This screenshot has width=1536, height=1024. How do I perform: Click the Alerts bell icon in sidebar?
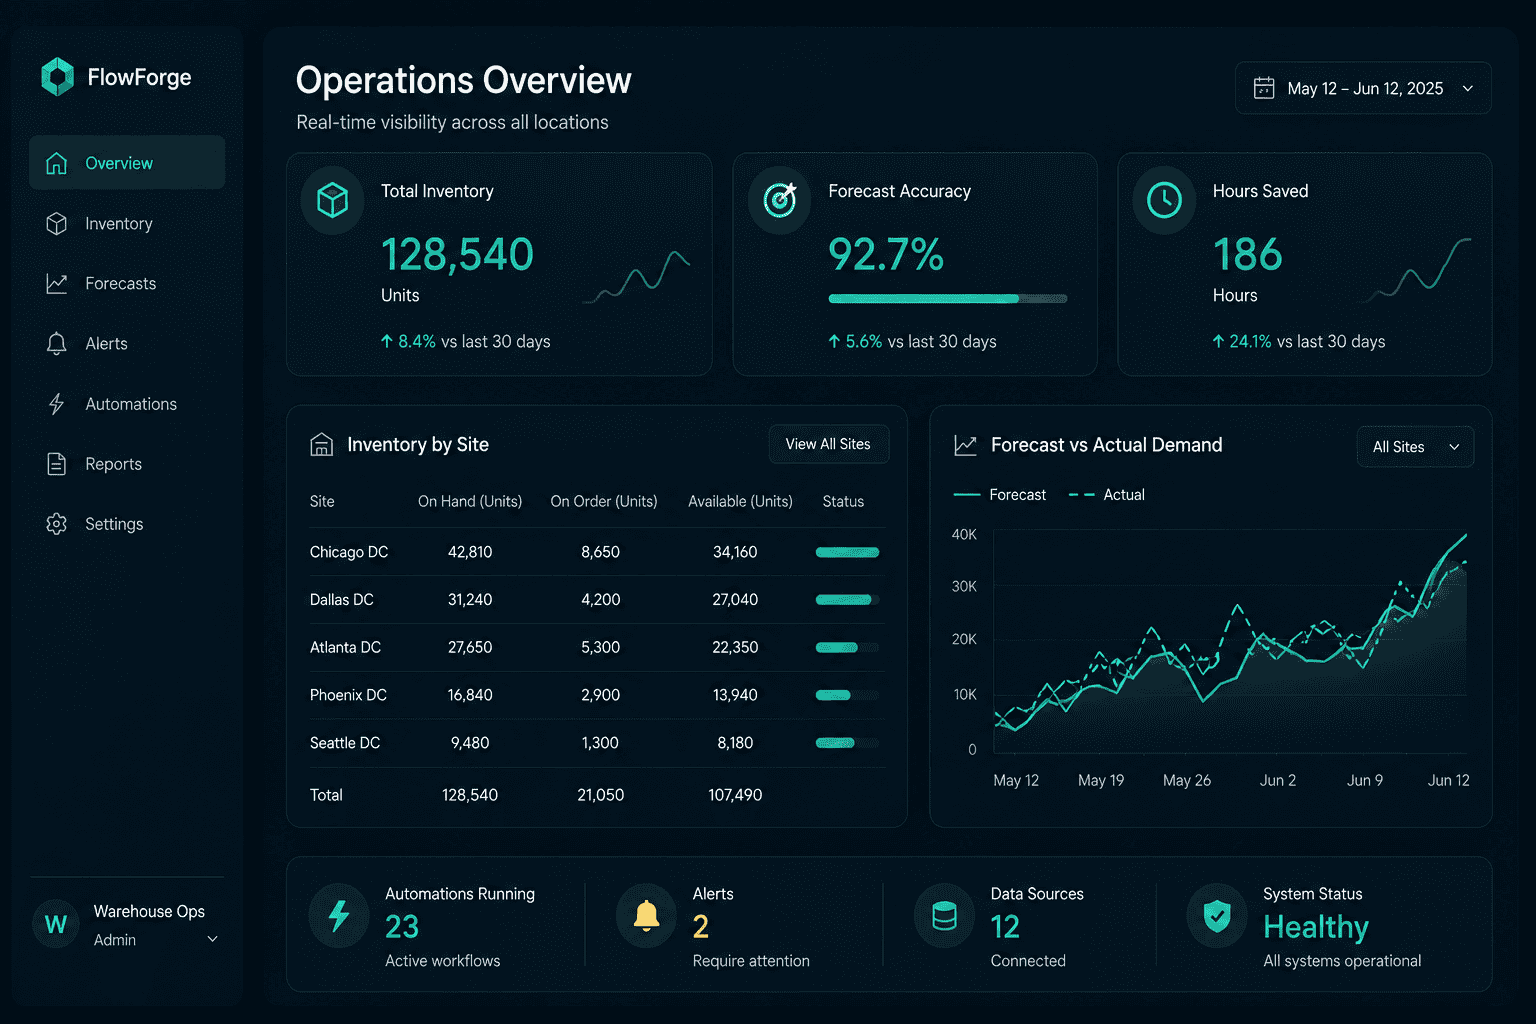57,343
